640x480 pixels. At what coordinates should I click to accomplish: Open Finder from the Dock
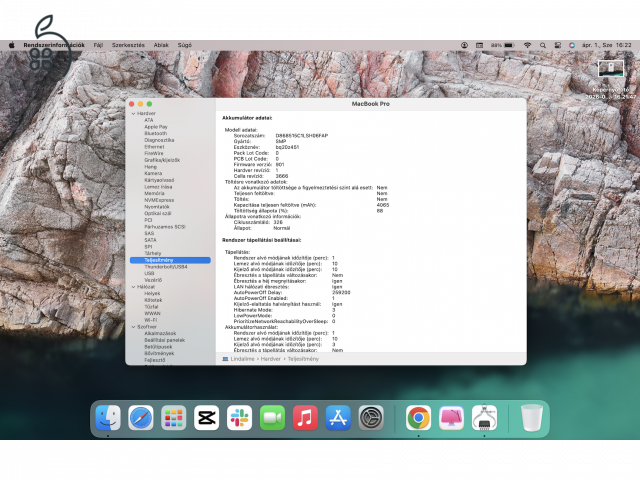tap(108, 418)
